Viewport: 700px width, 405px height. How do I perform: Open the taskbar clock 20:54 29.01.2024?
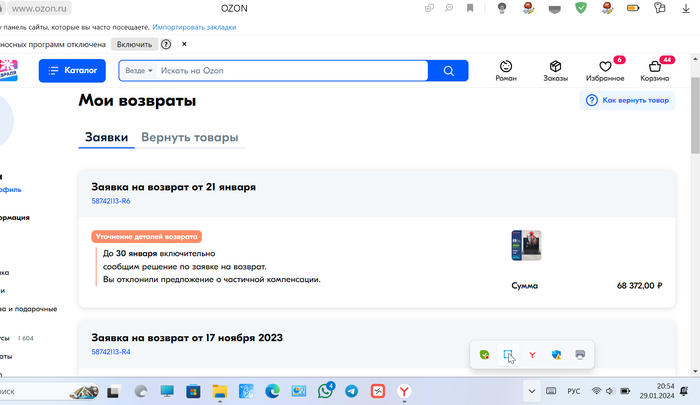click(x=657, y=391)
